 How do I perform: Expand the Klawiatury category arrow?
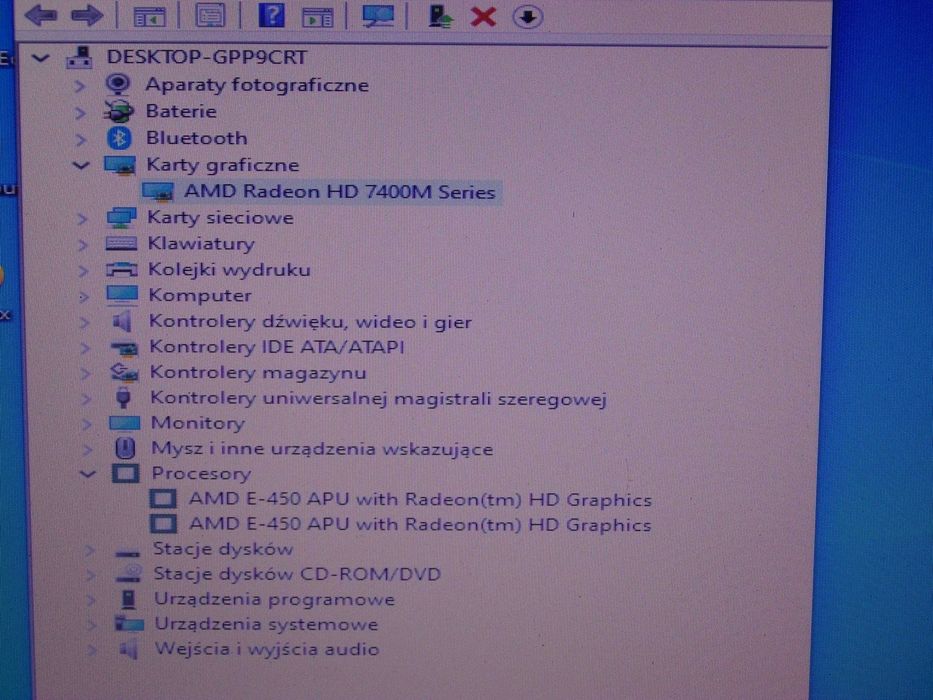click(83, 245)
